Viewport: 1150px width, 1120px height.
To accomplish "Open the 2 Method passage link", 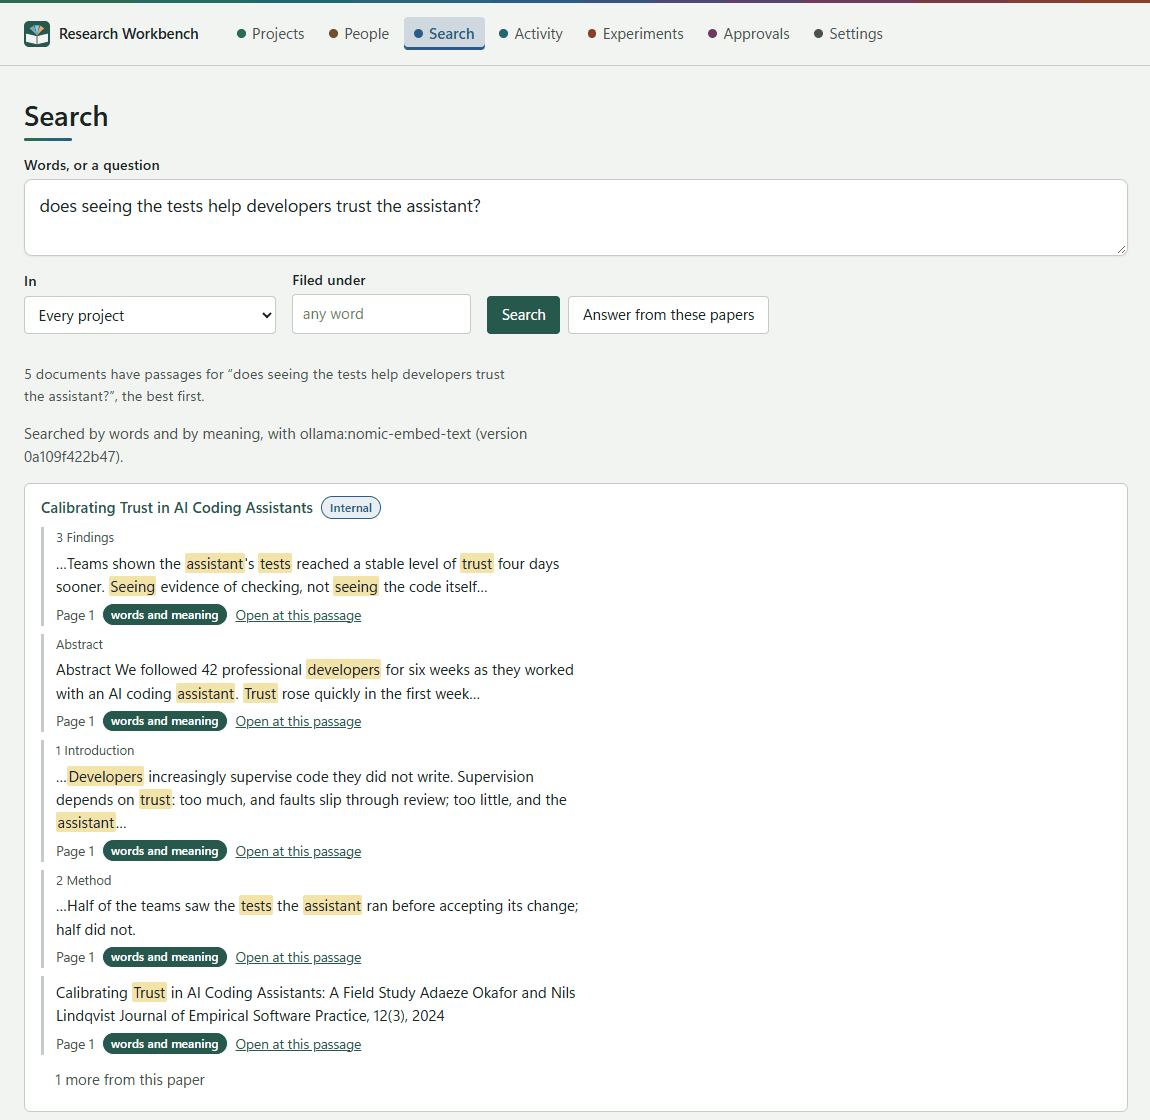I will (298, 957).
